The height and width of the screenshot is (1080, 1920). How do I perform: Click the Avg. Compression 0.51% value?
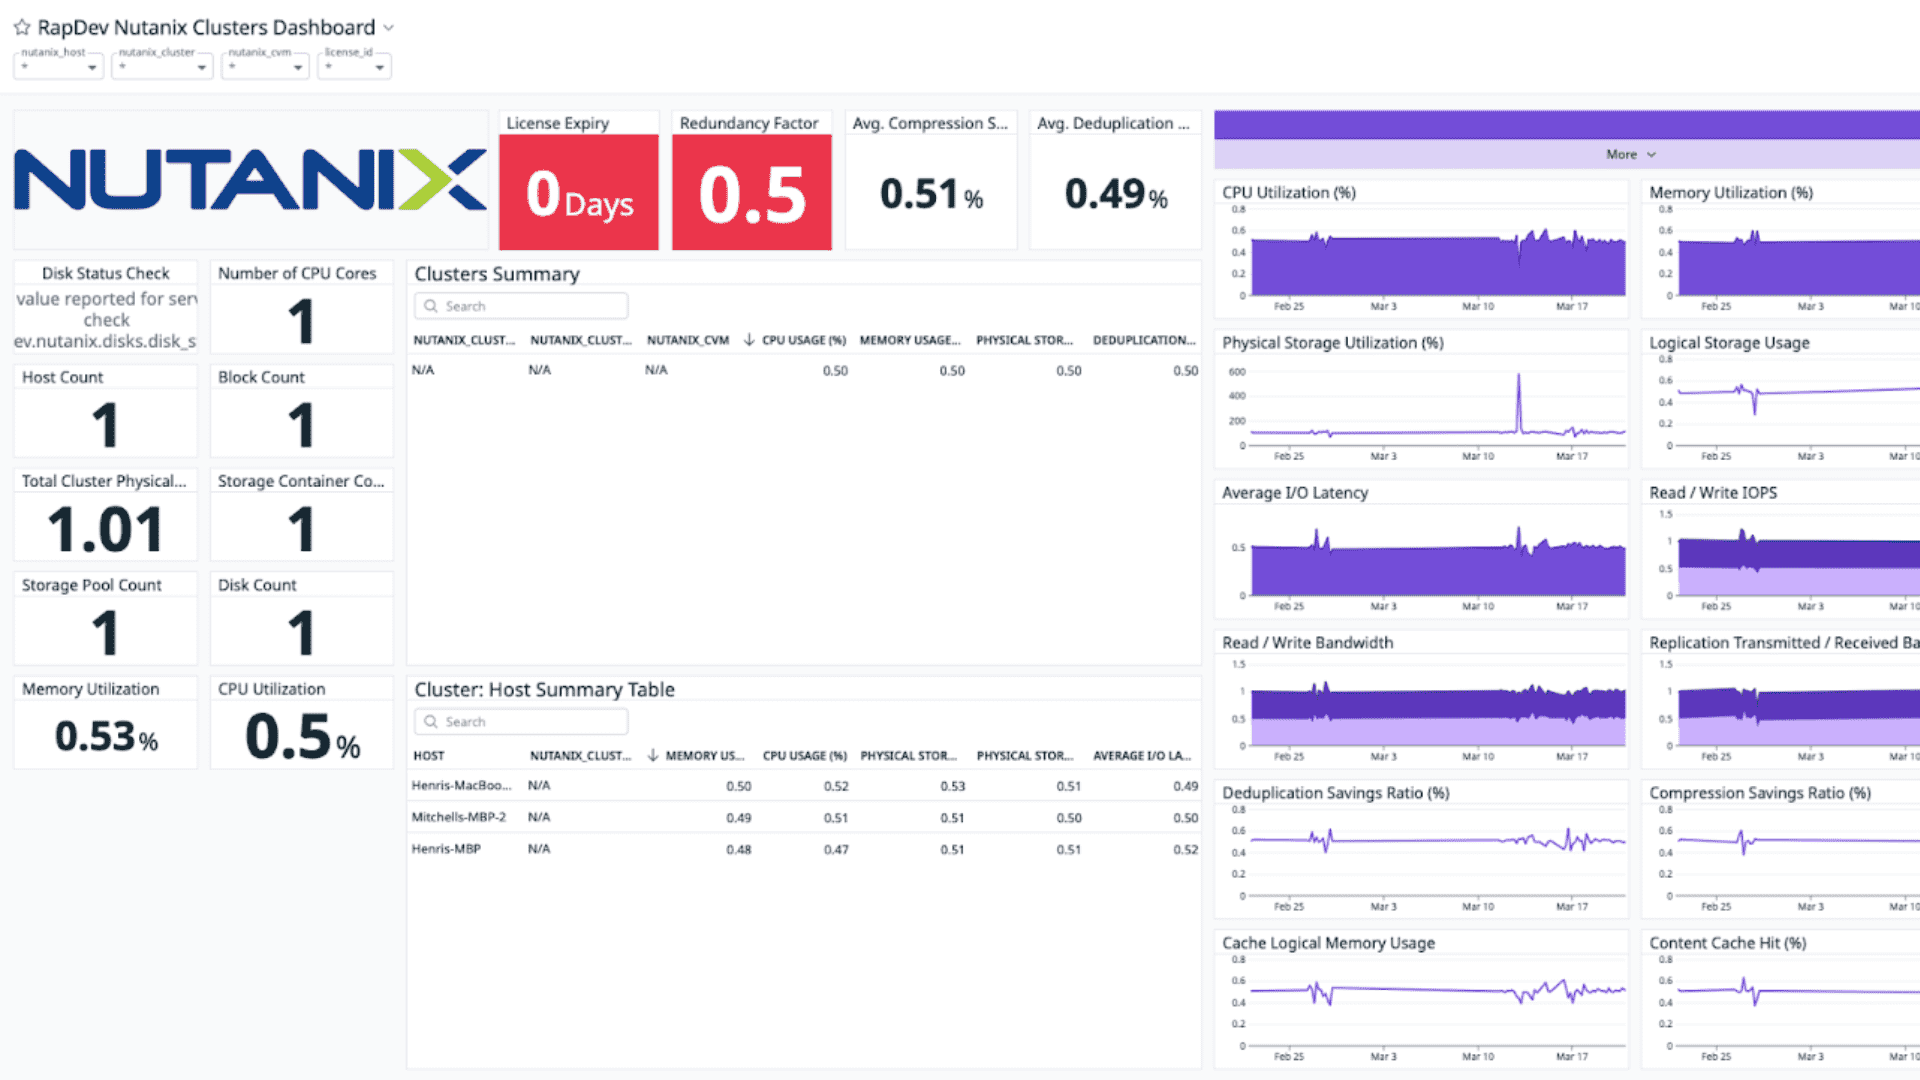tap(931, 194)
